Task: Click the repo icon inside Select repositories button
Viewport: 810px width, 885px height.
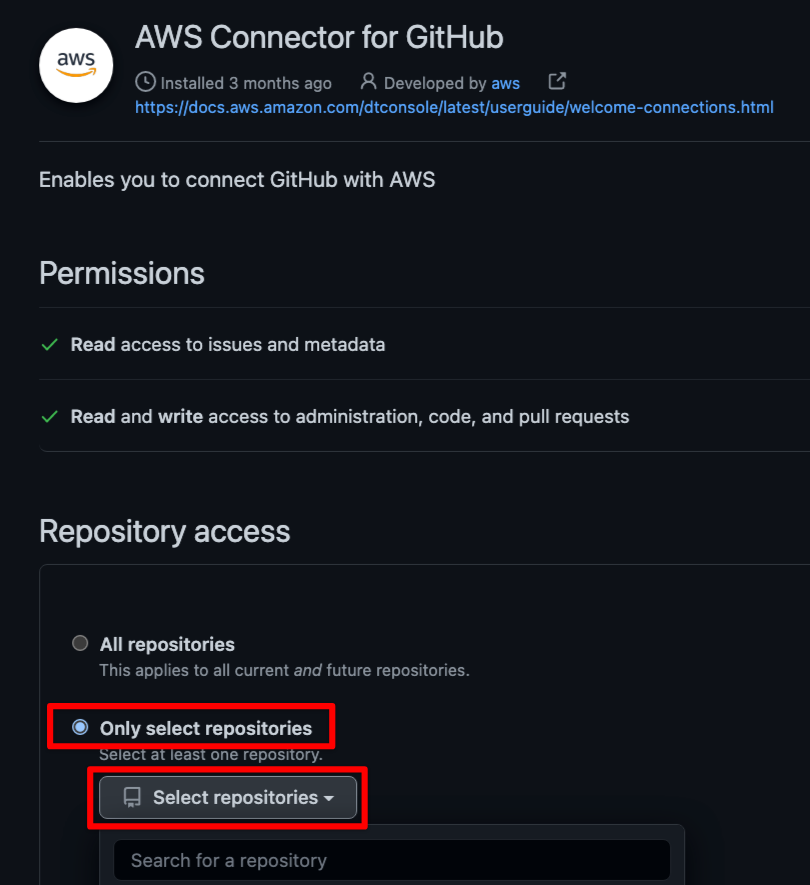Action: 131,798
